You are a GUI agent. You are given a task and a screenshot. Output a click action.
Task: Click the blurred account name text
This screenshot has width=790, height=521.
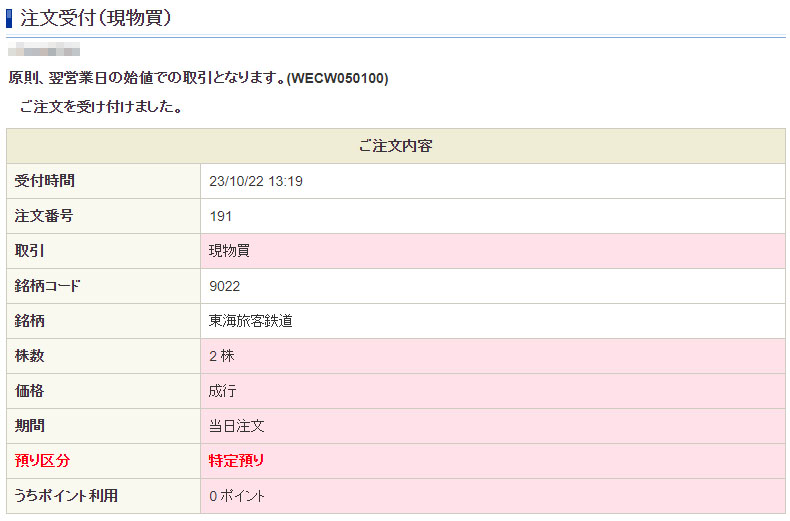(x=44, y=49)
